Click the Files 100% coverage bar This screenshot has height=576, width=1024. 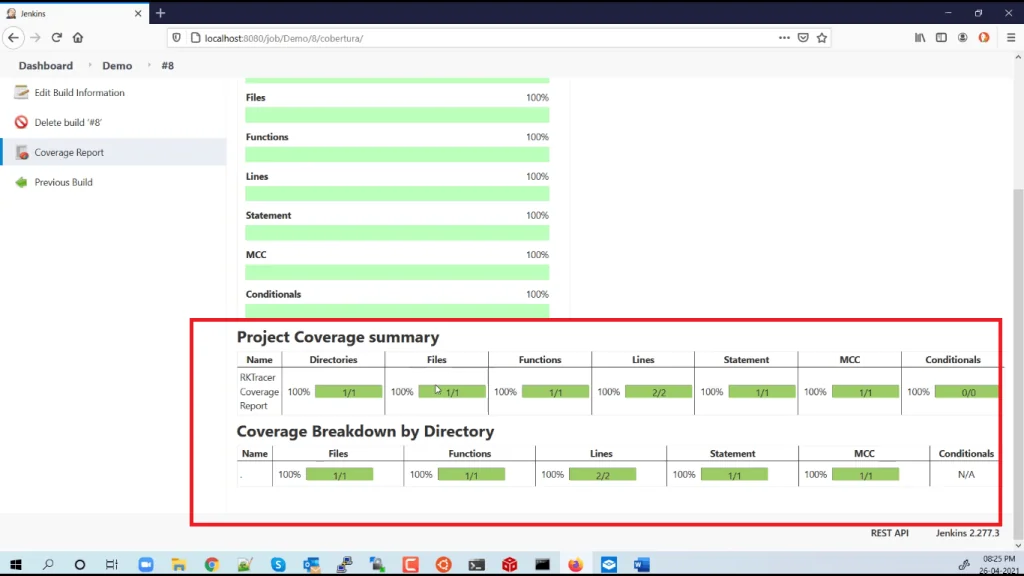coord(397,115)
